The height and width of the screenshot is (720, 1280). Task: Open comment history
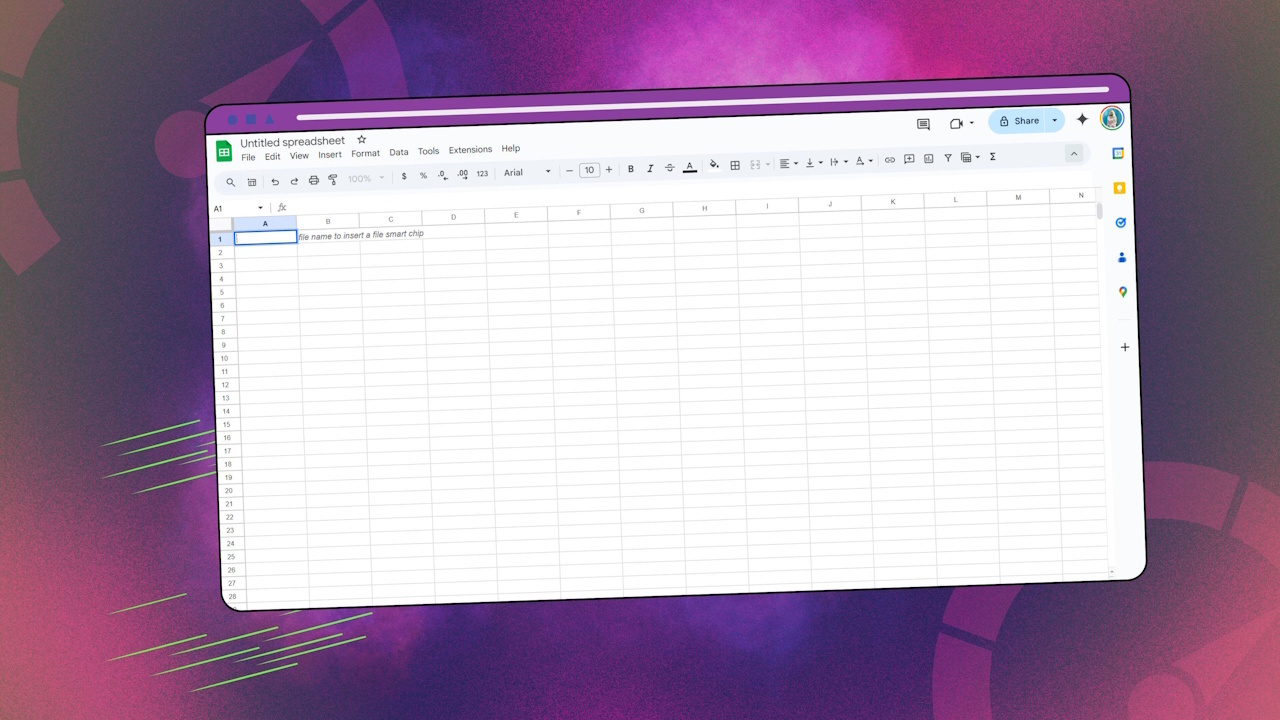(923, 124)
